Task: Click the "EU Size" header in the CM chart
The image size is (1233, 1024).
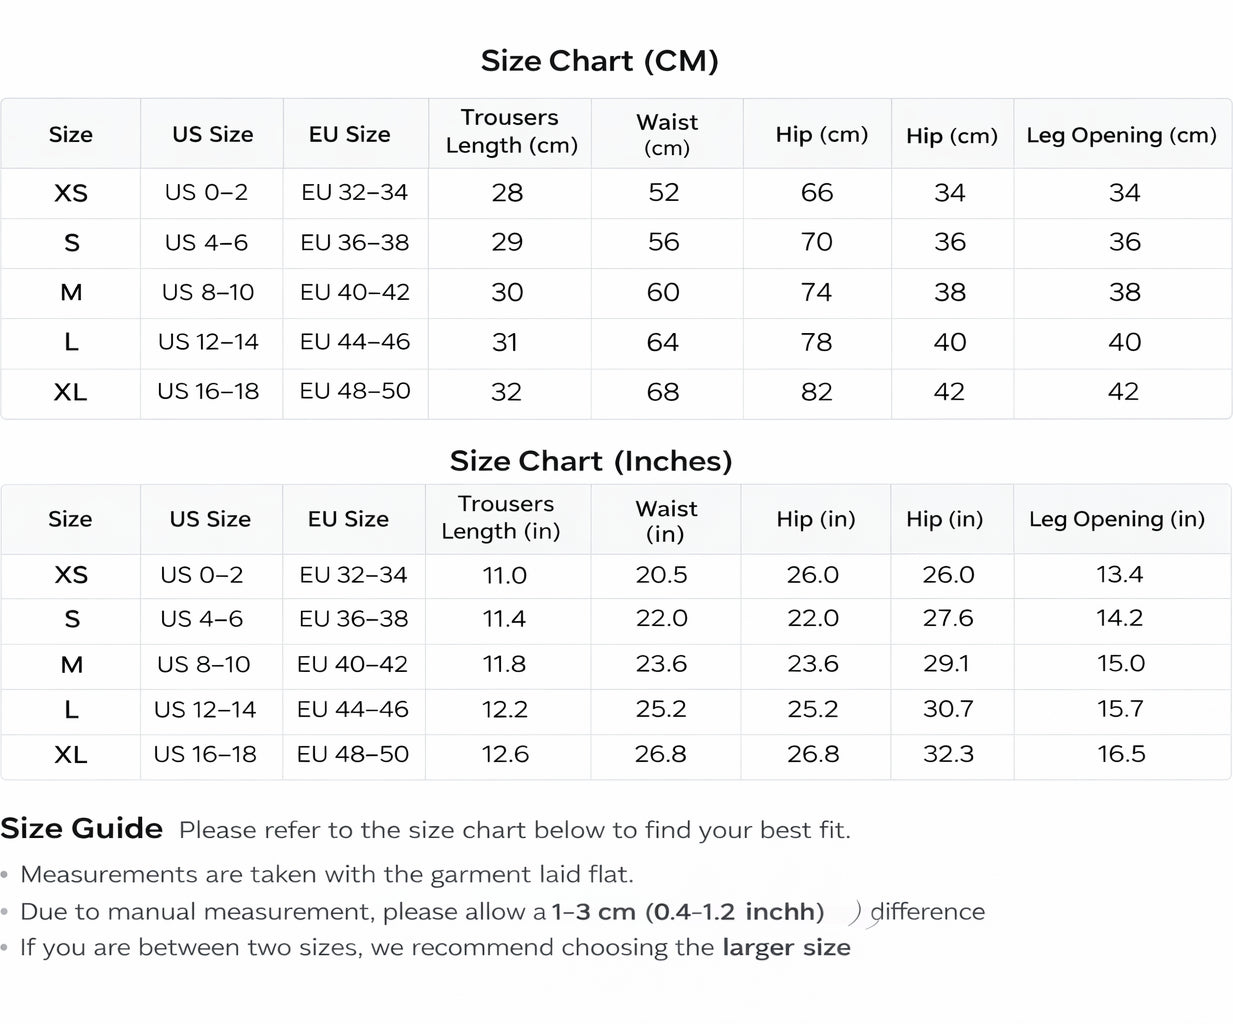Action: click(349, 135)
